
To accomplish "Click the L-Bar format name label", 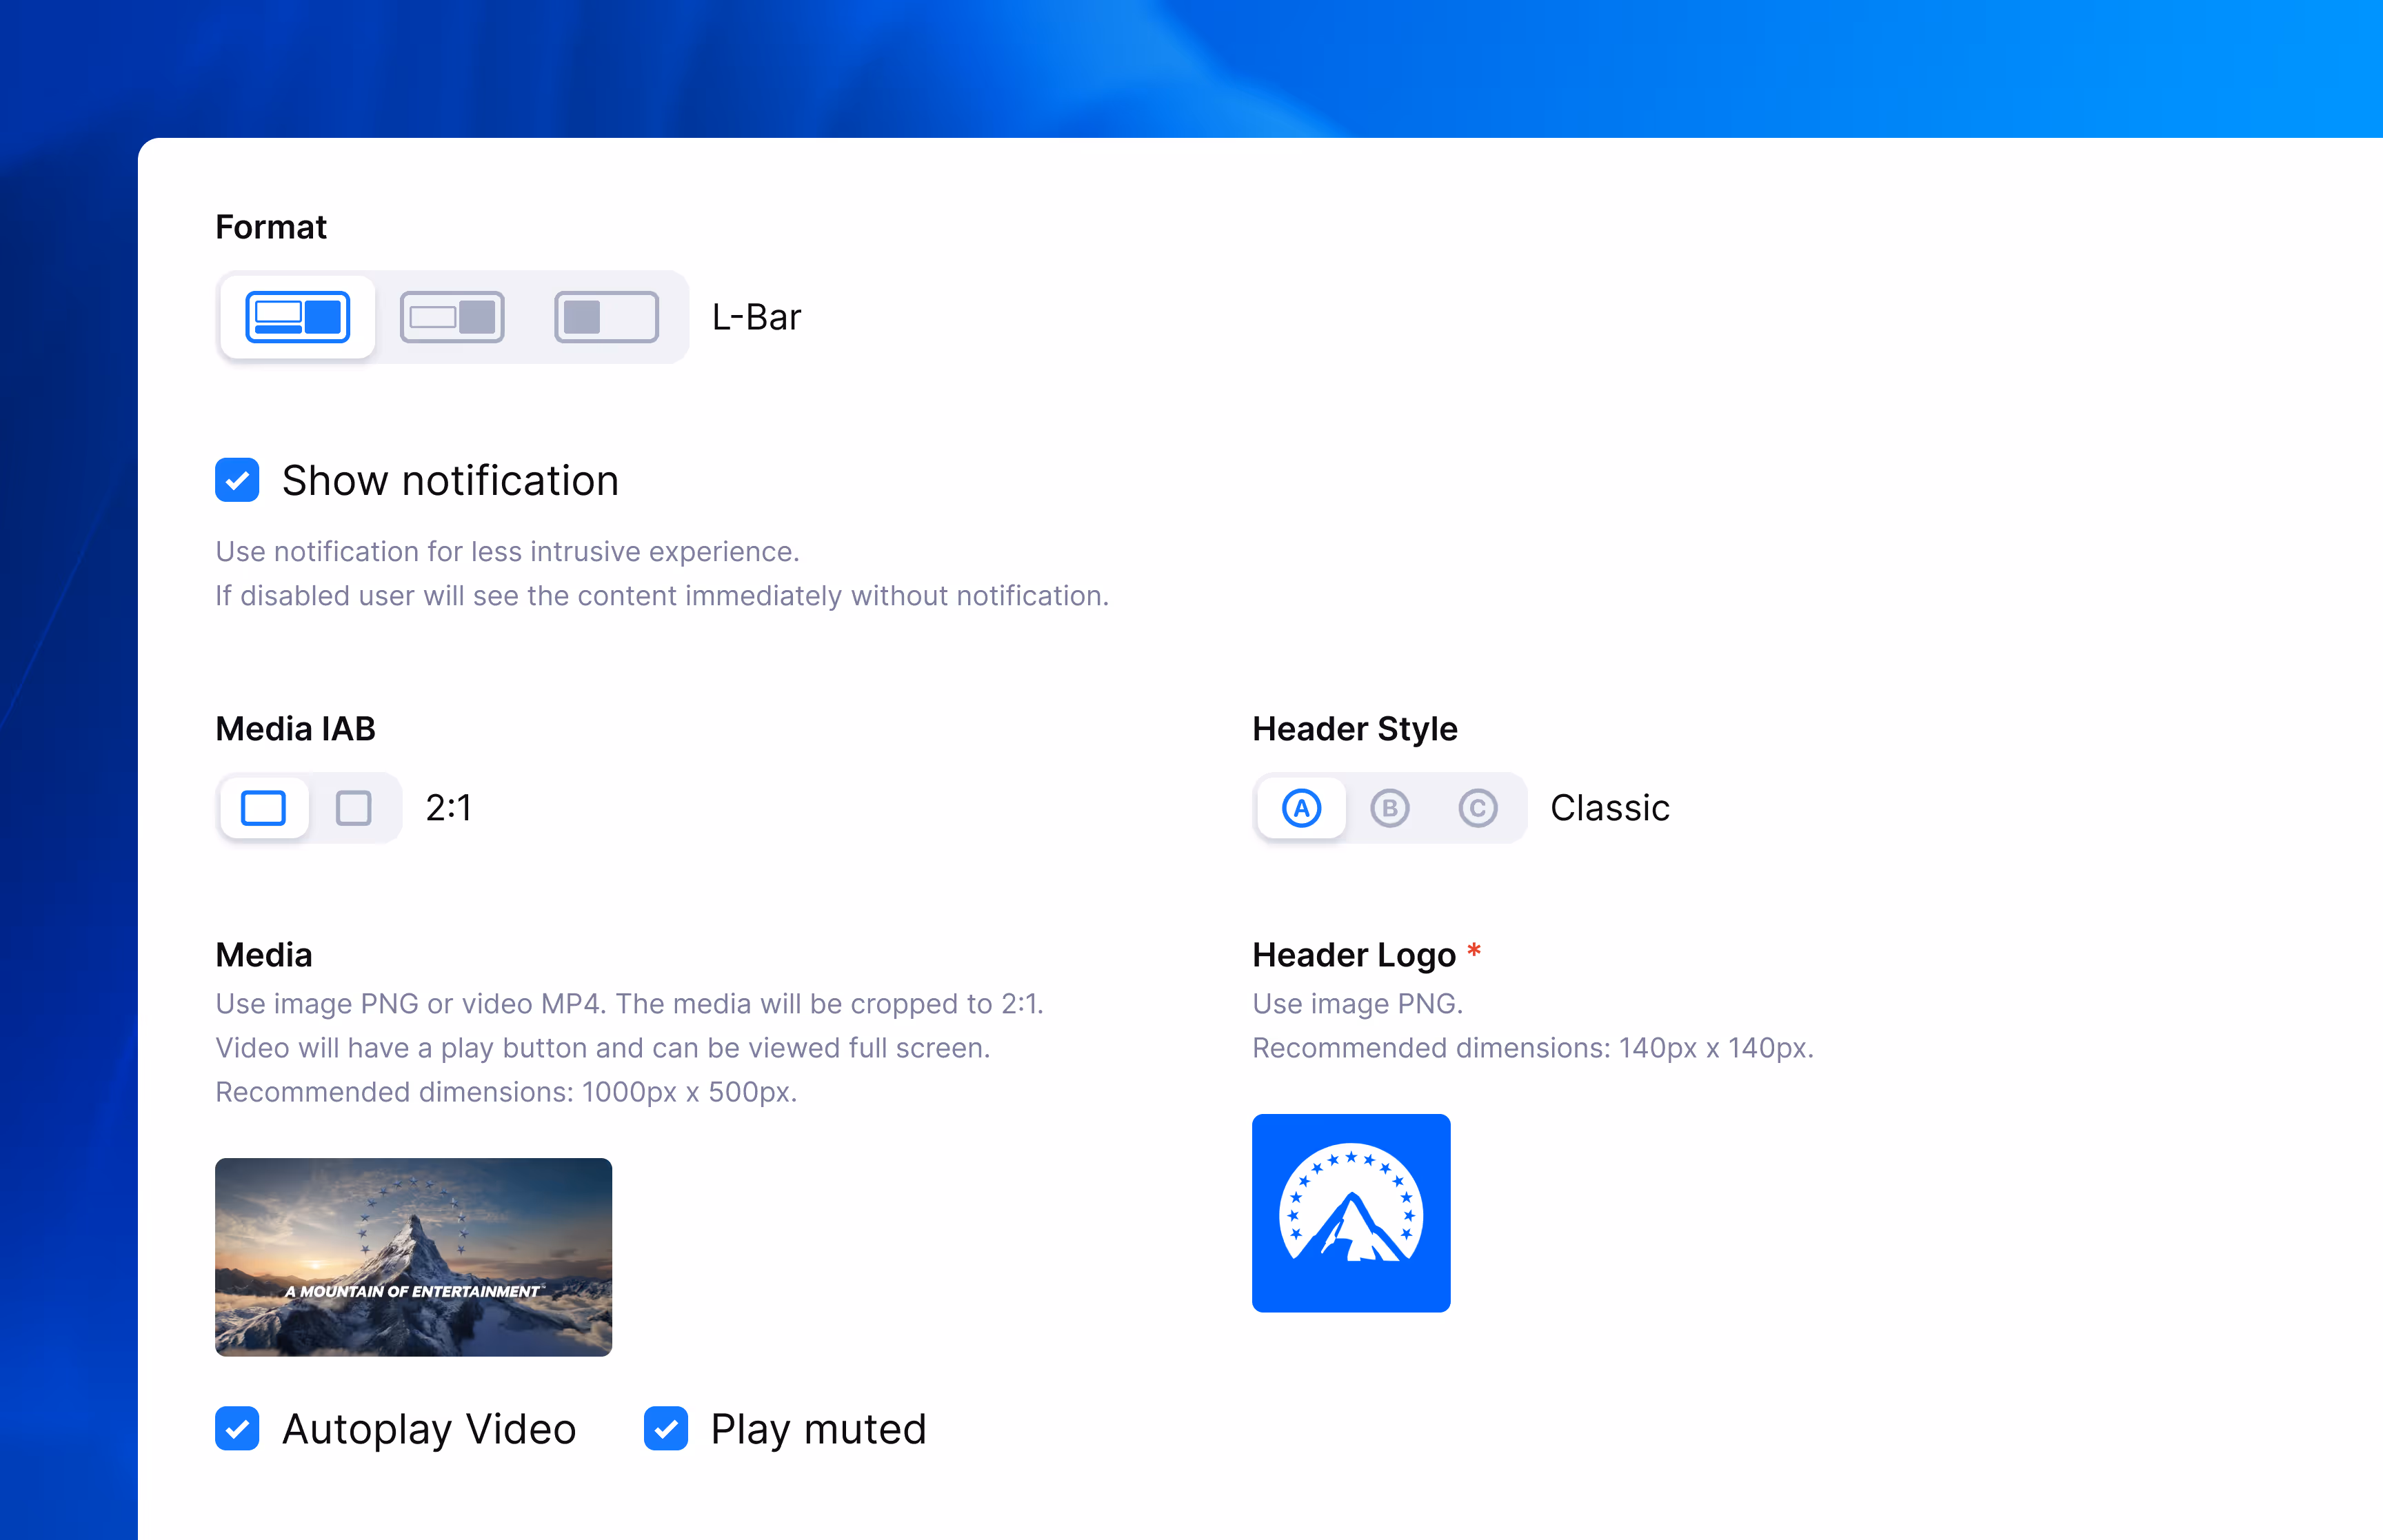I will point(756,317).
